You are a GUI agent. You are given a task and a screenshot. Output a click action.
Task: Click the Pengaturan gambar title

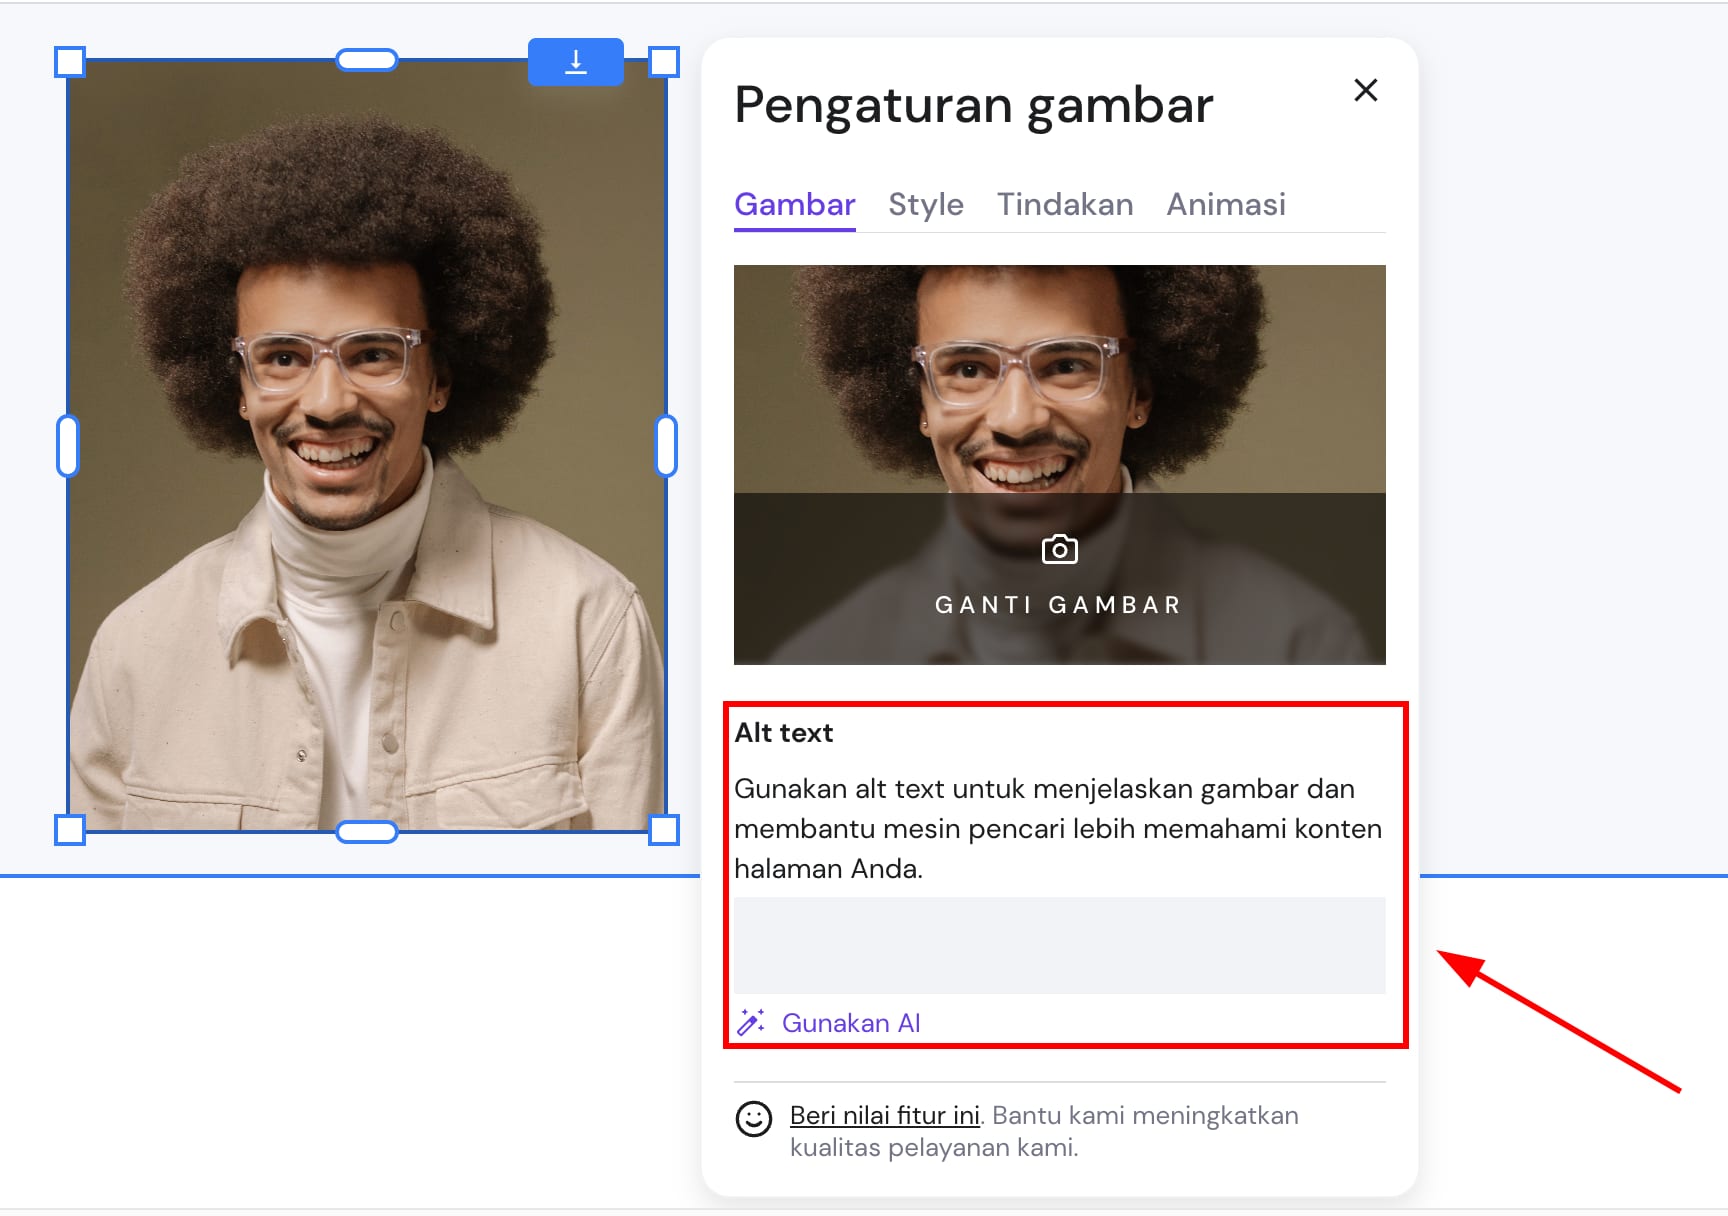click(x=974, y=105)
